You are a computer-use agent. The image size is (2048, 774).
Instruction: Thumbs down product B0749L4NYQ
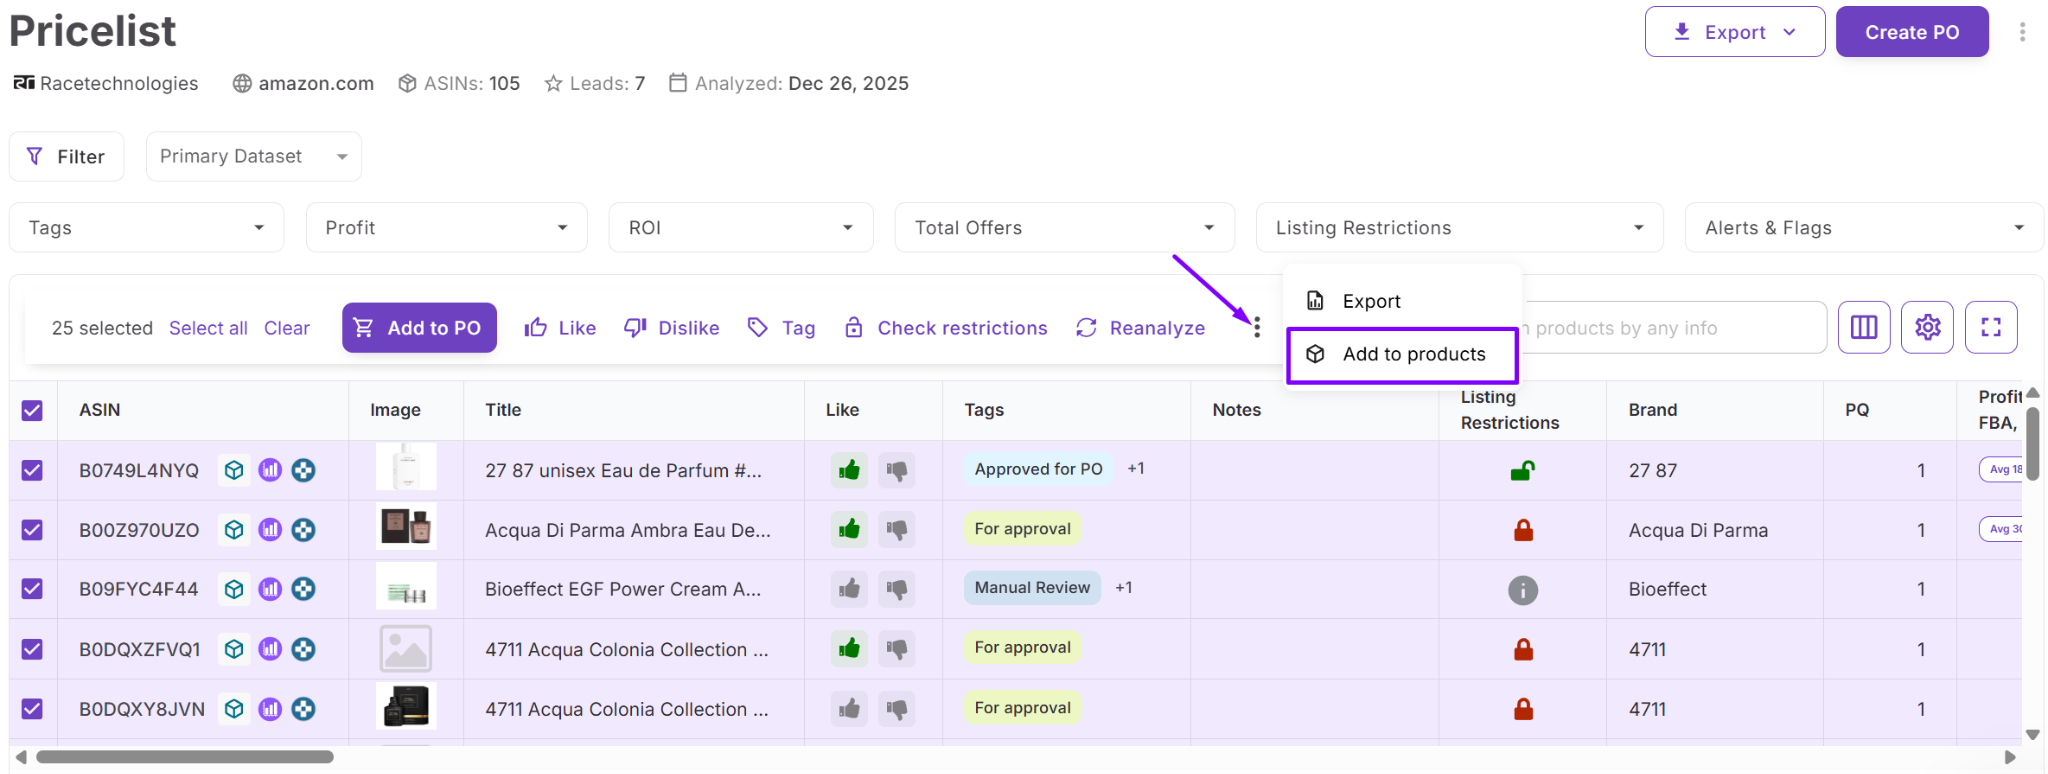tap(897, 470)
